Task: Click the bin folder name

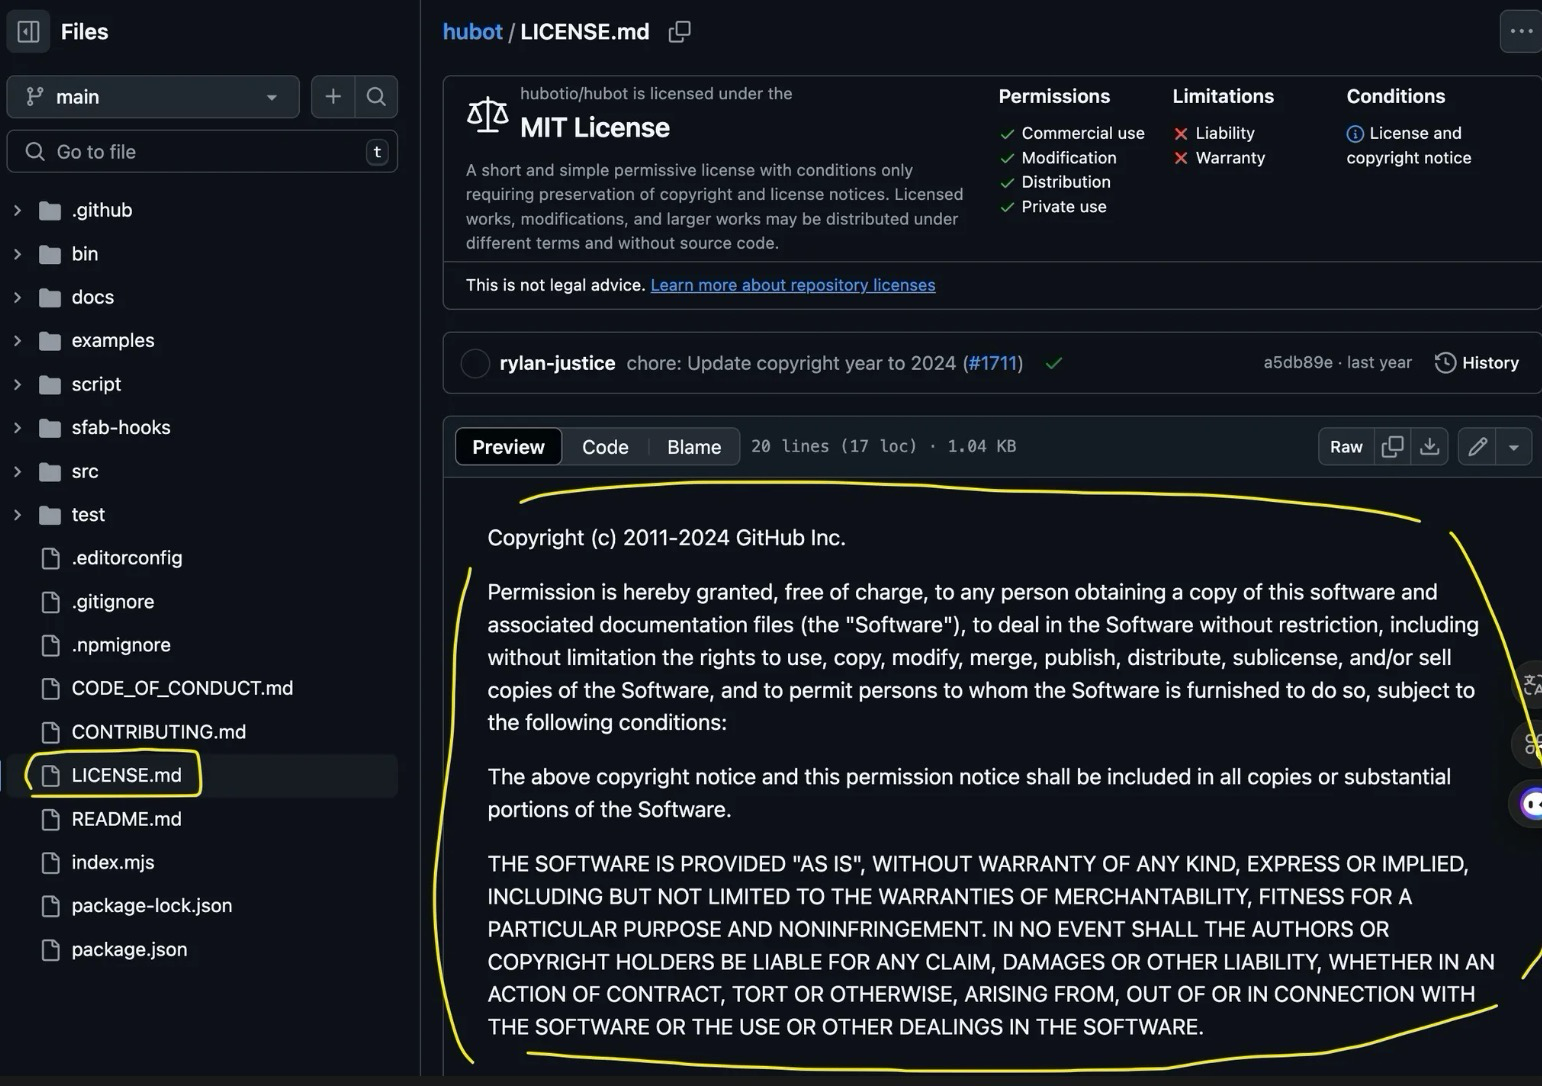Action: 85,254
